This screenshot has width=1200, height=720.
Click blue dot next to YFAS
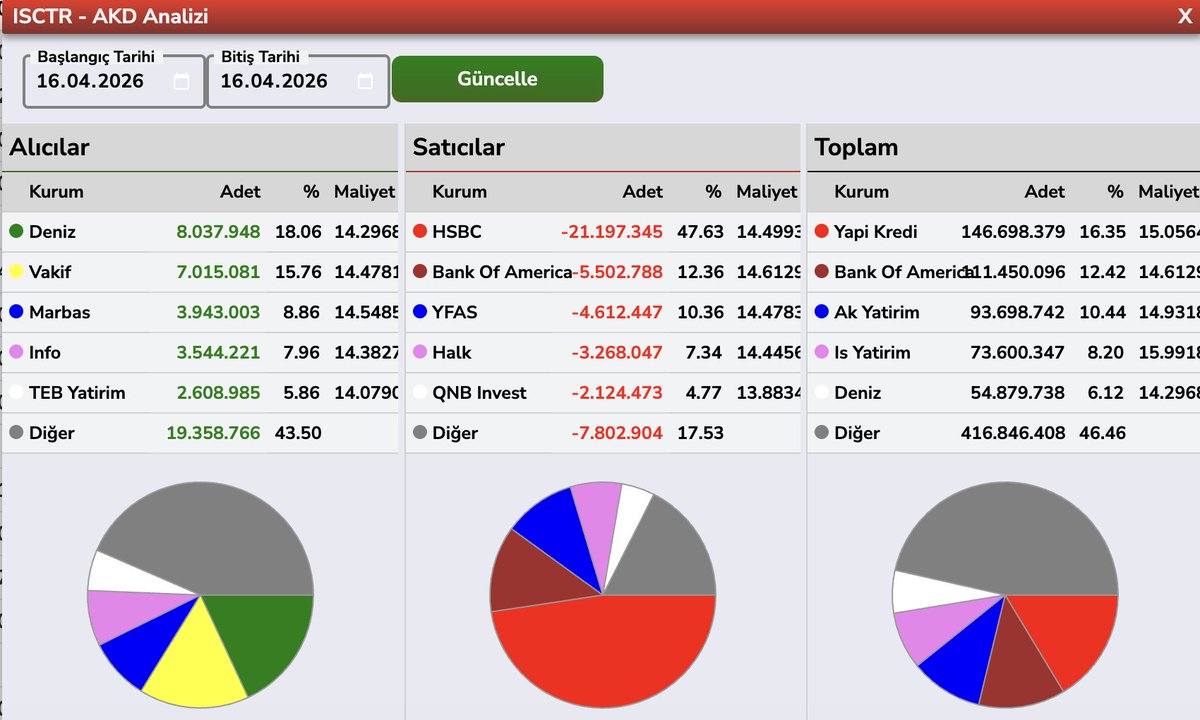point(420,312)
